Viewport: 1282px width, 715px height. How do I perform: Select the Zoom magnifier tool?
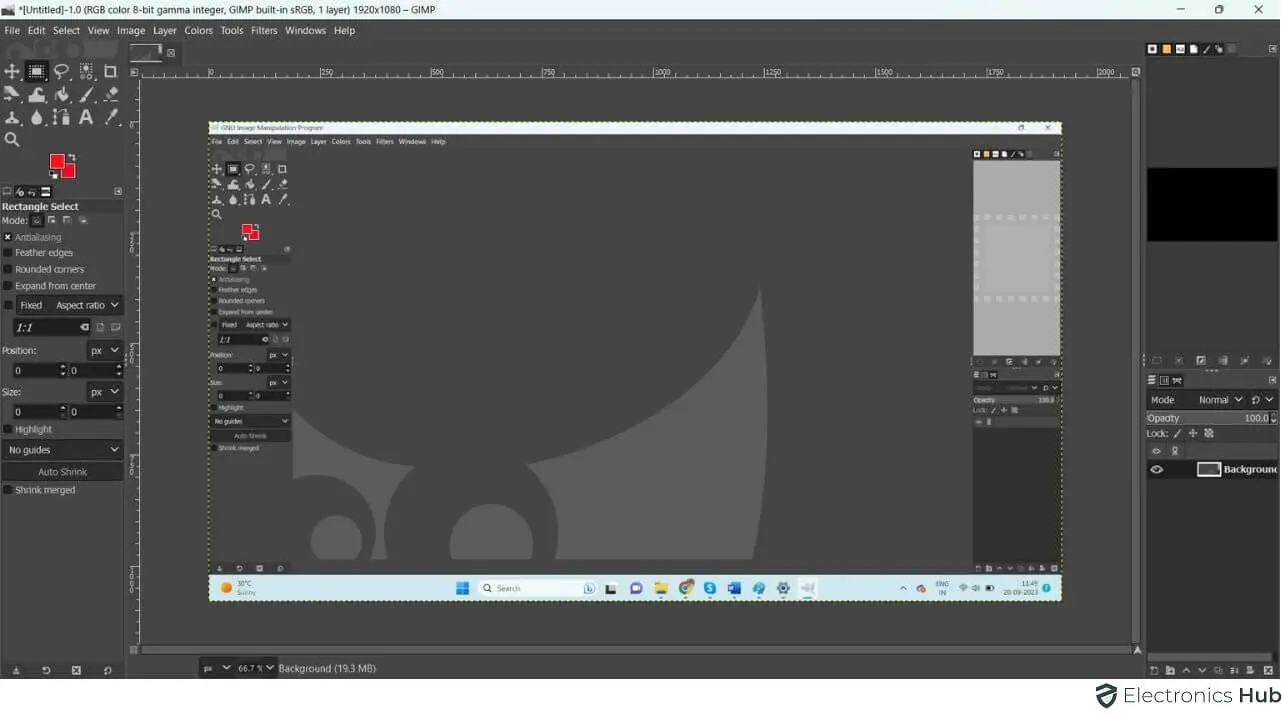tap(12, 140)
